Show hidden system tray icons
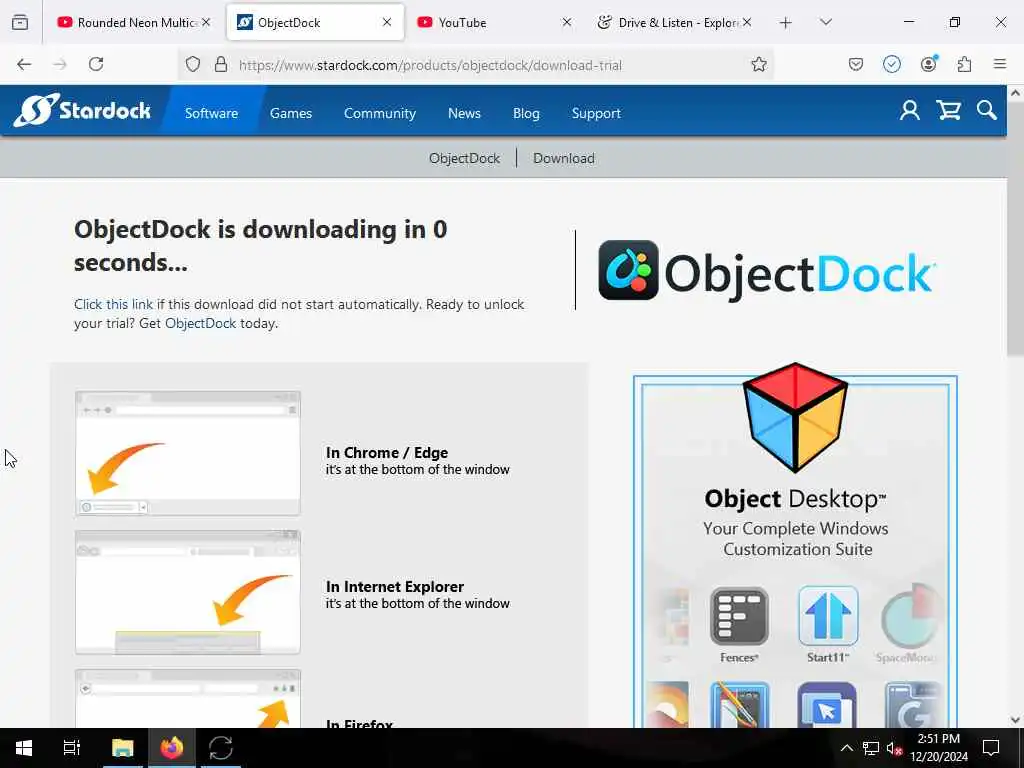The image size is (1024, 768). coord(846,748)
